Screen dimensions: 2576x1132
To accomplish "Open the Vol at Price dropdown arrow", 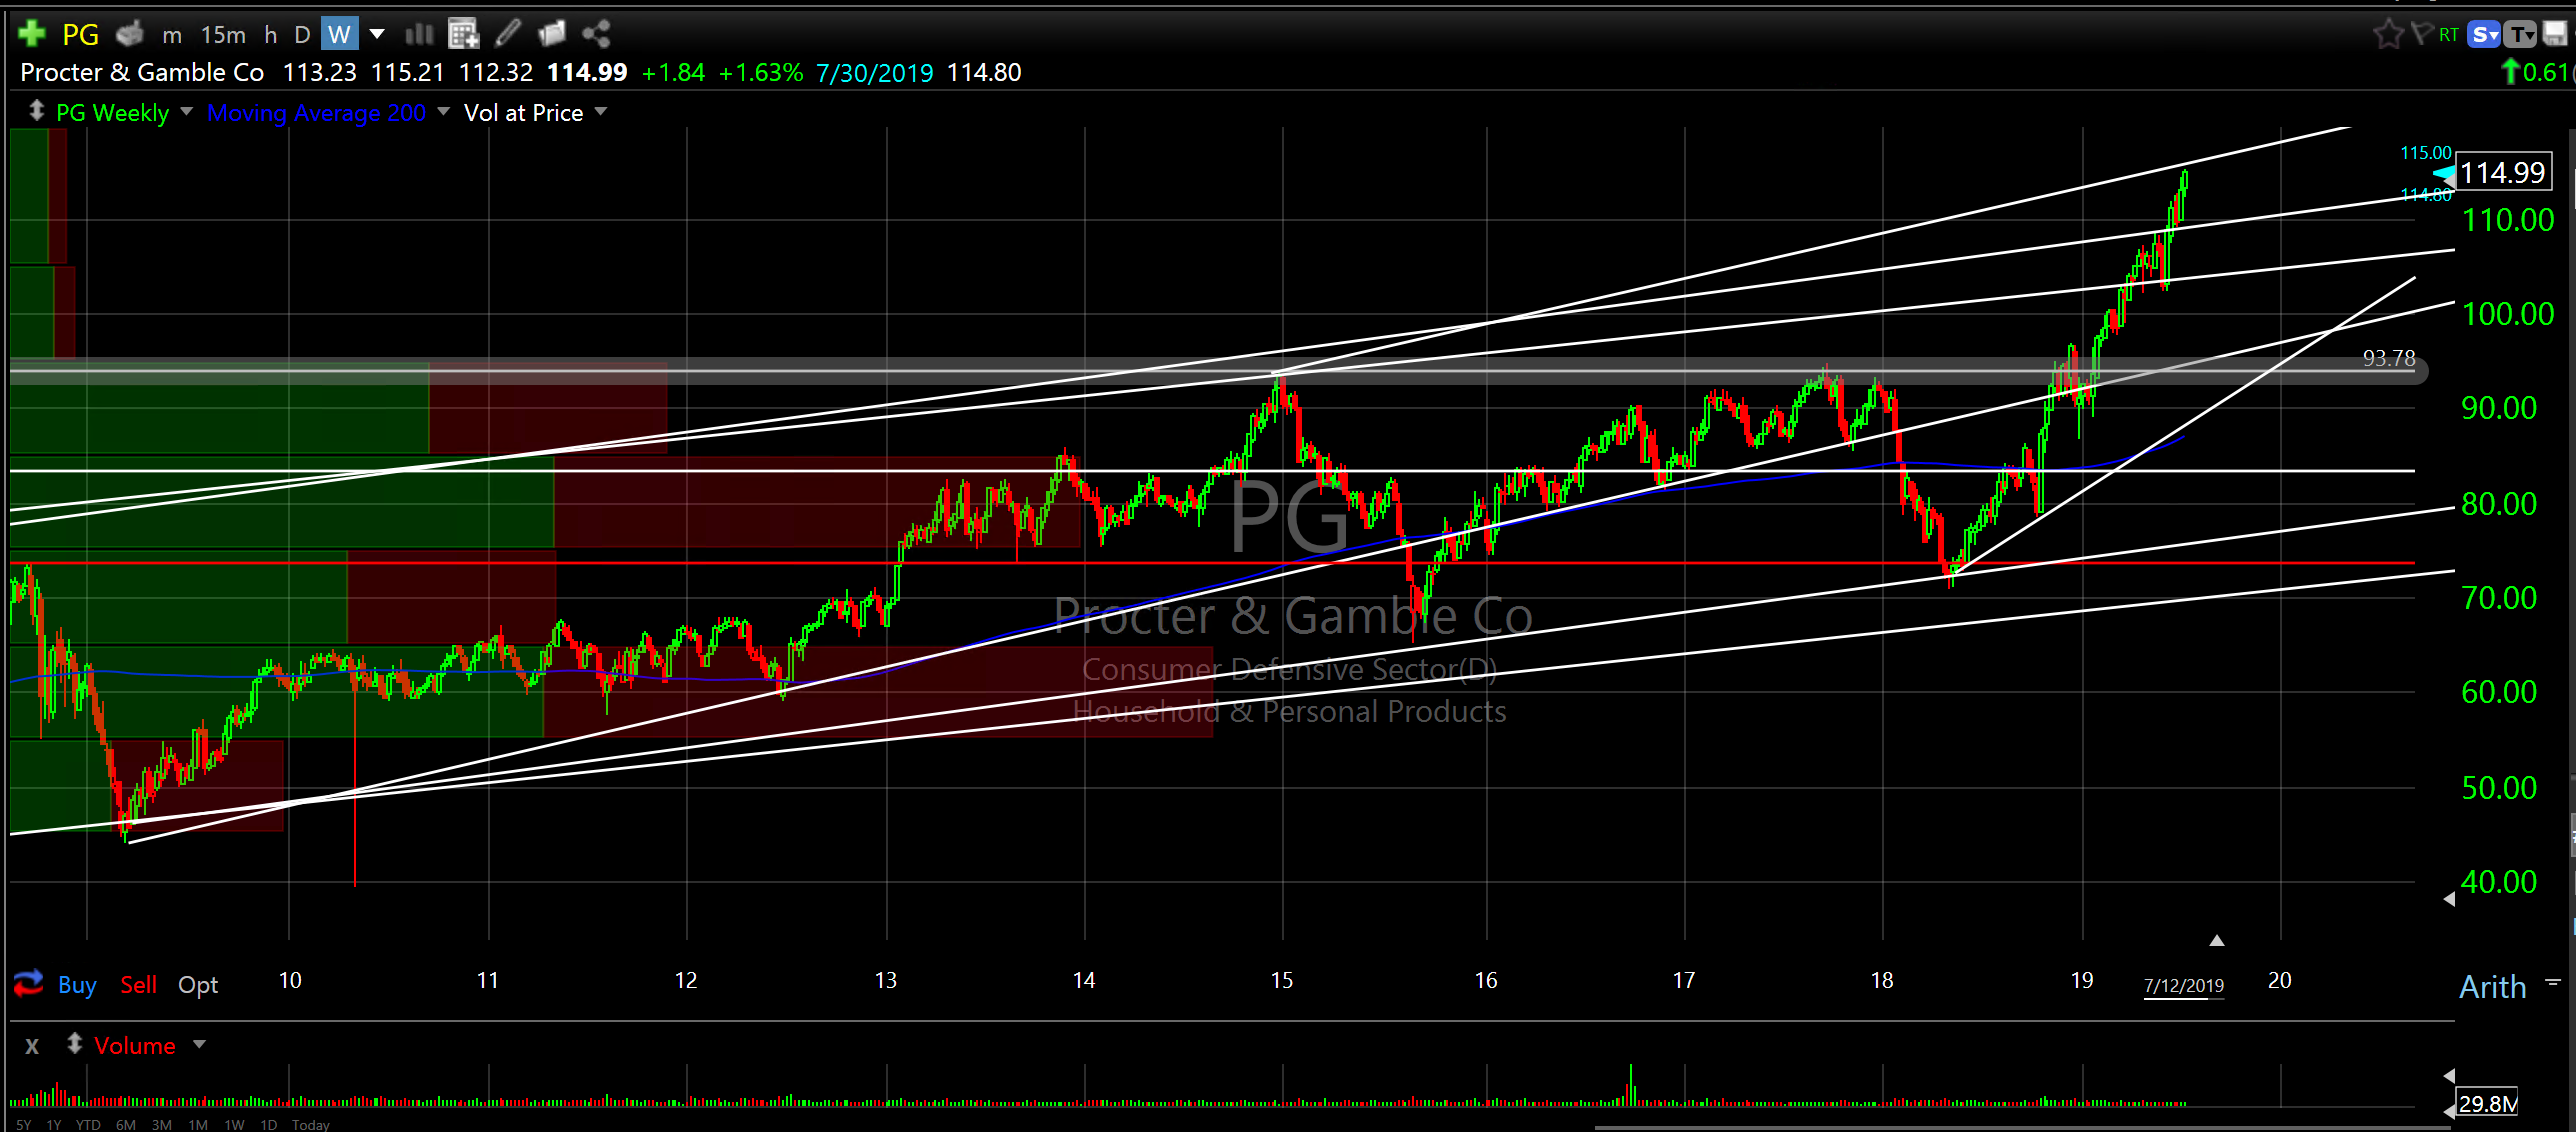I will click(601, 112).
